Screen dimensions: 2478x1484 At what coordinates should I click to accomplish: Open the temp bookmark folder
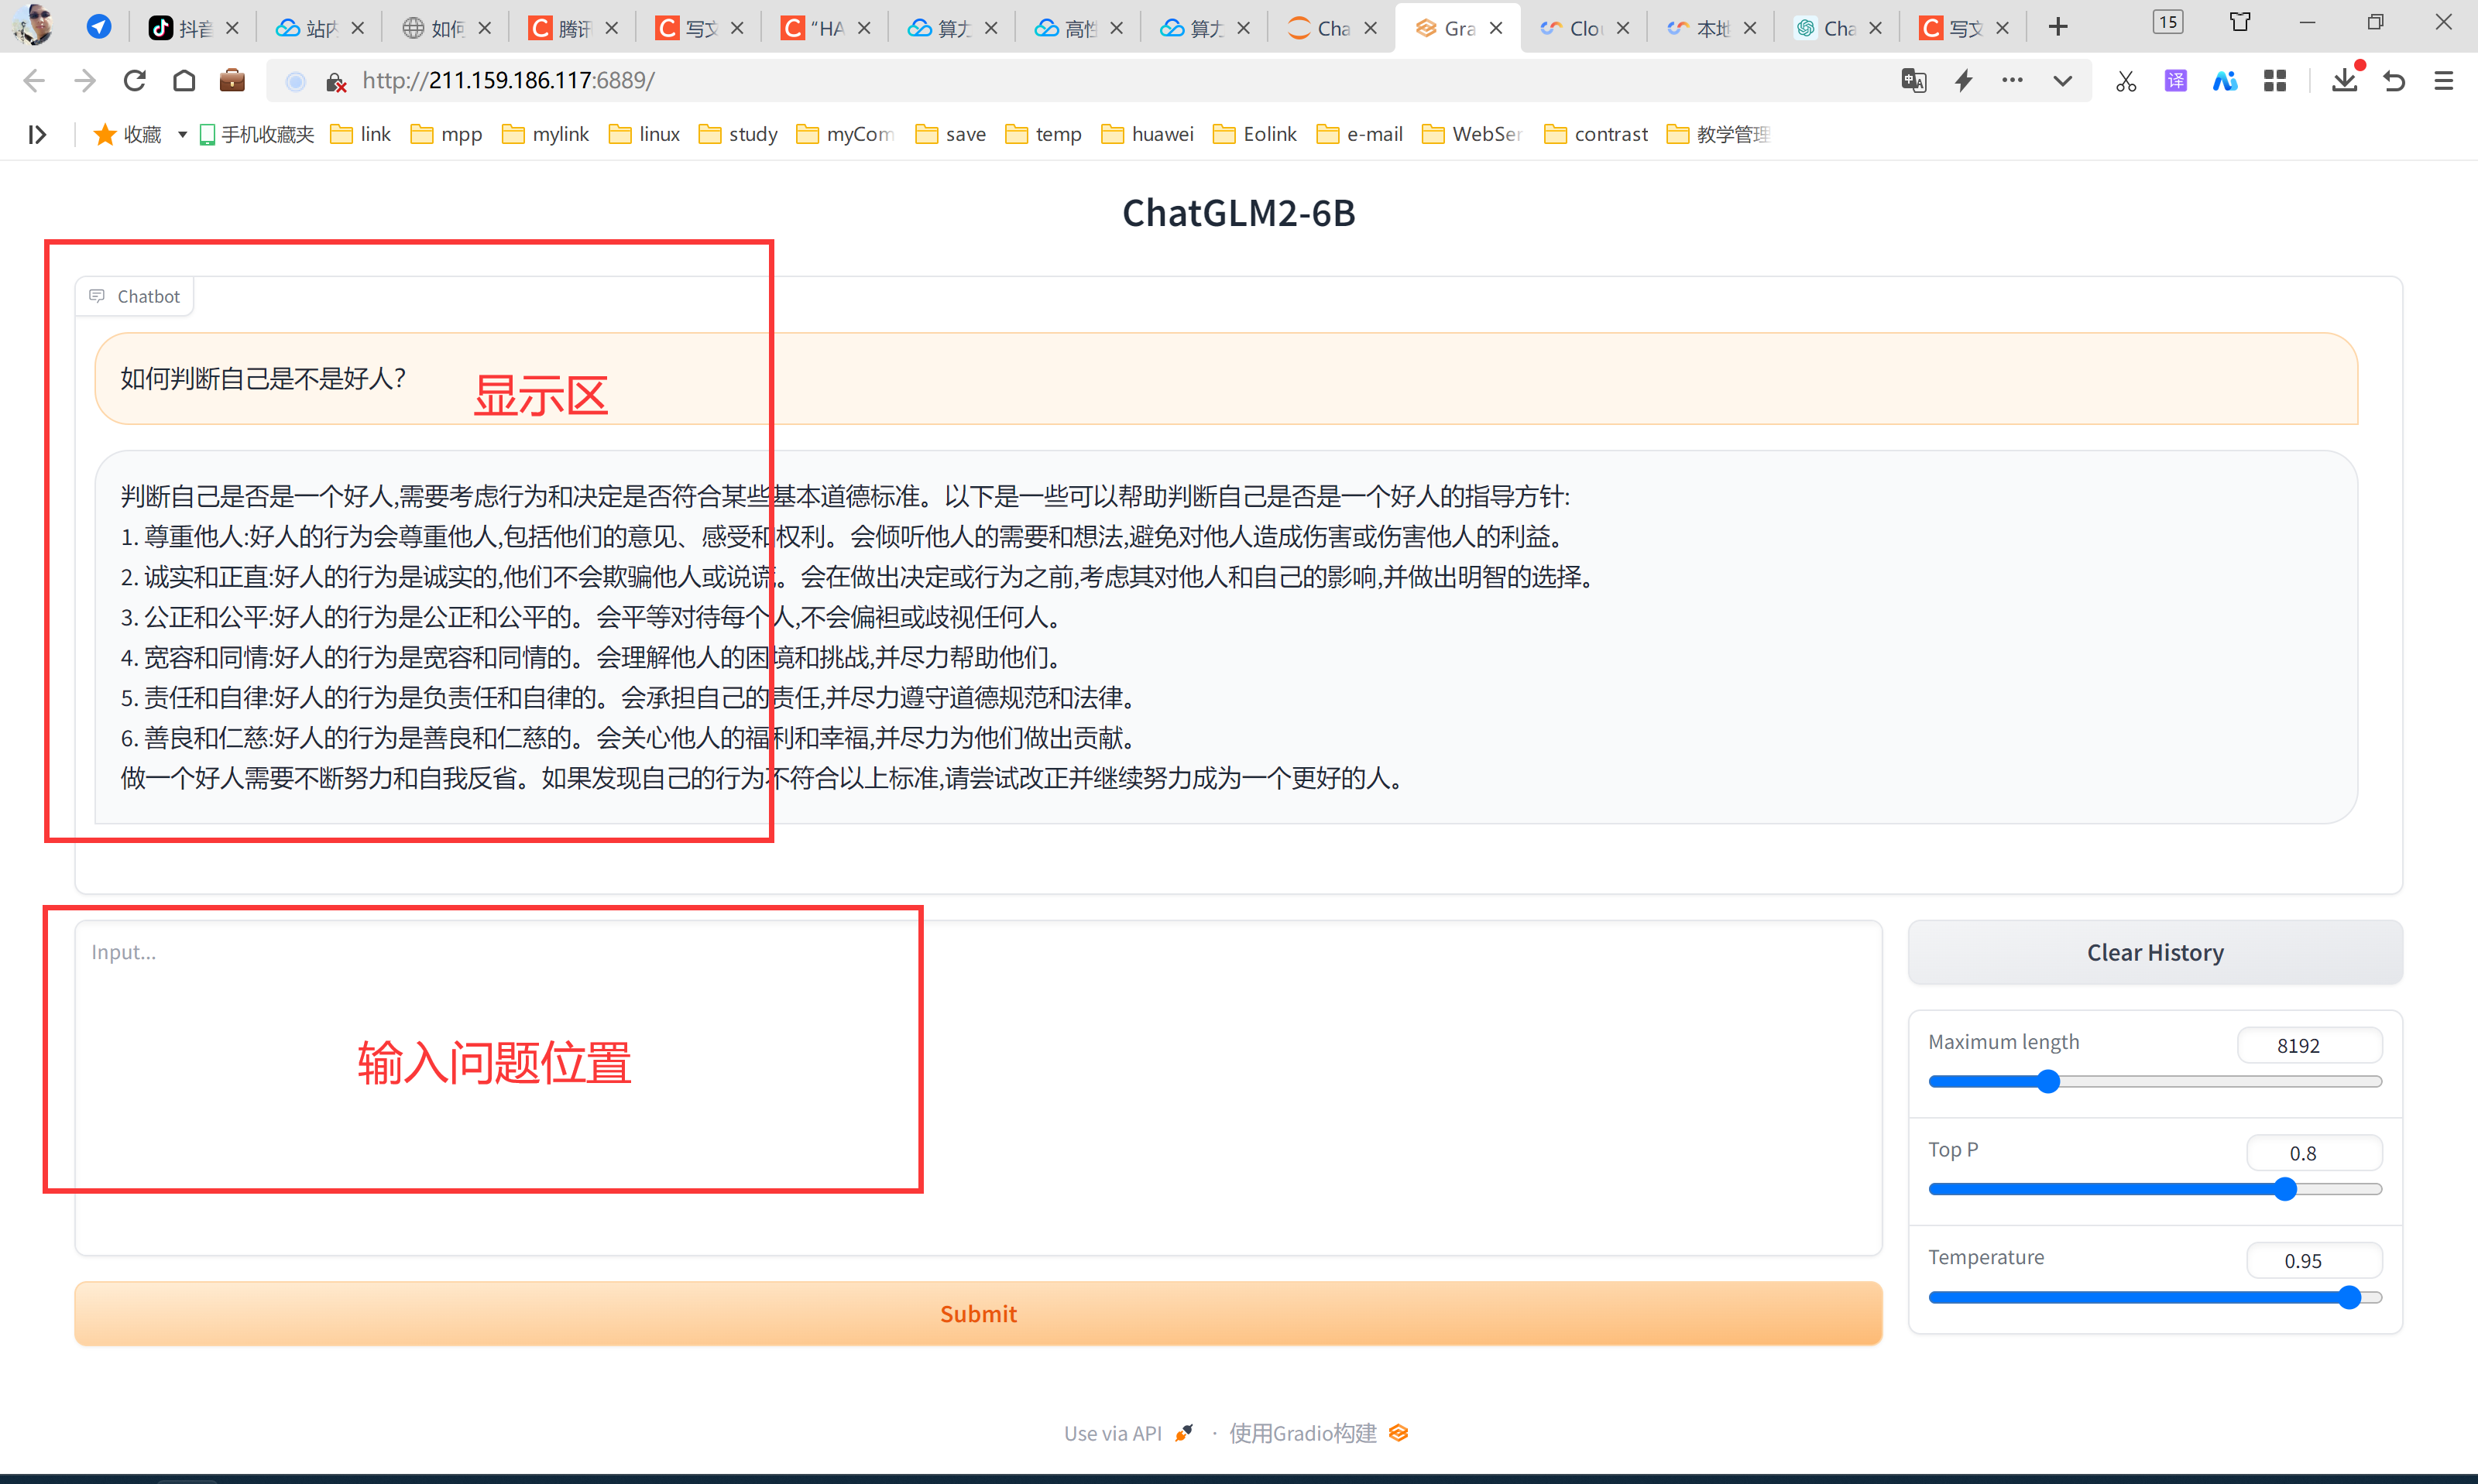[1043, 134]
